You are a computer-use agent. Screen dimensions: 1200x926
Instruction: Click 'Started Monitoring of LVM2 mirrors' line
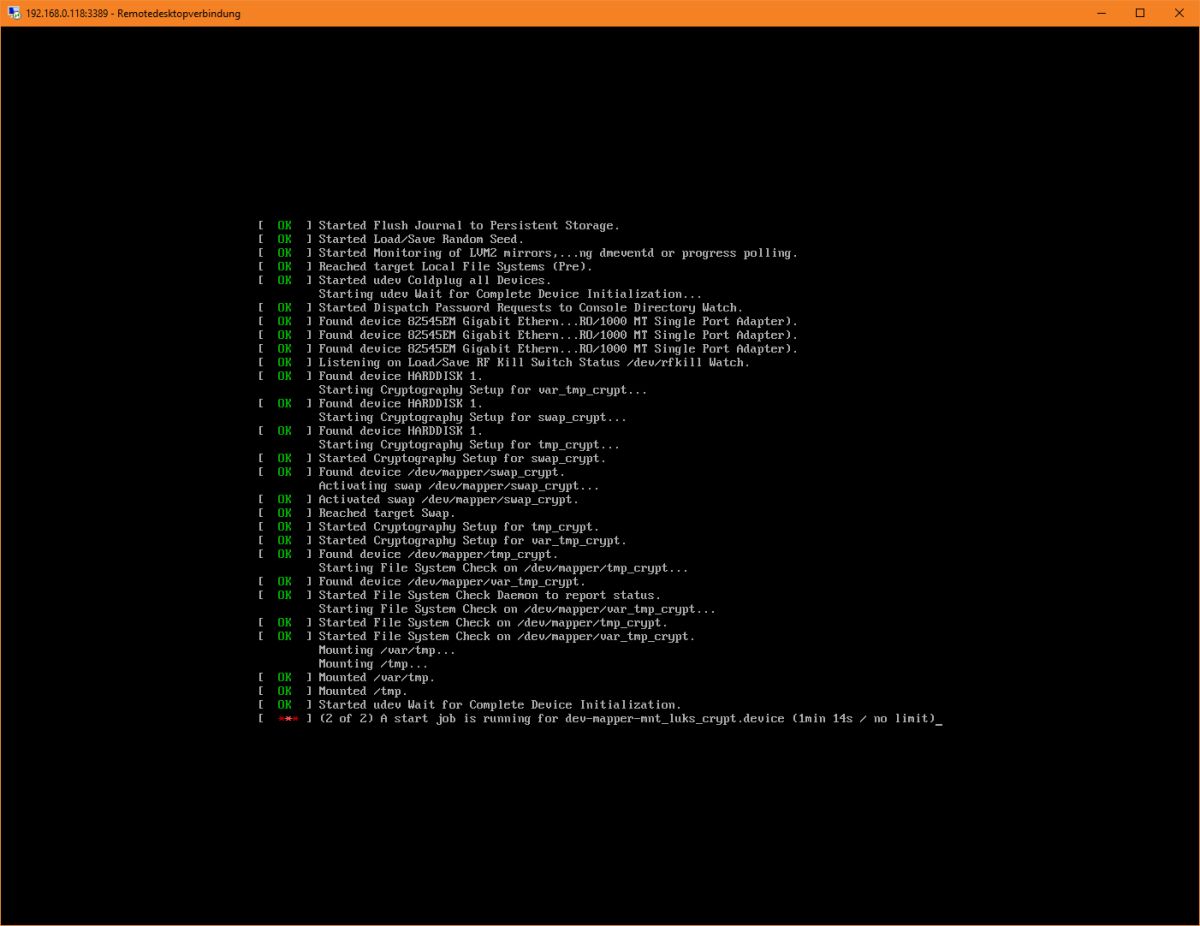tap(558, 253)
